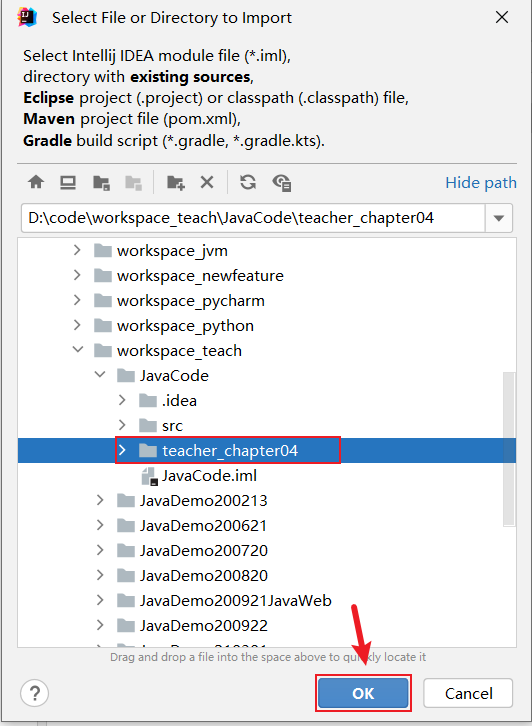Confirm import with OK button
Screen dimensions: 532x726
(363, 693)
